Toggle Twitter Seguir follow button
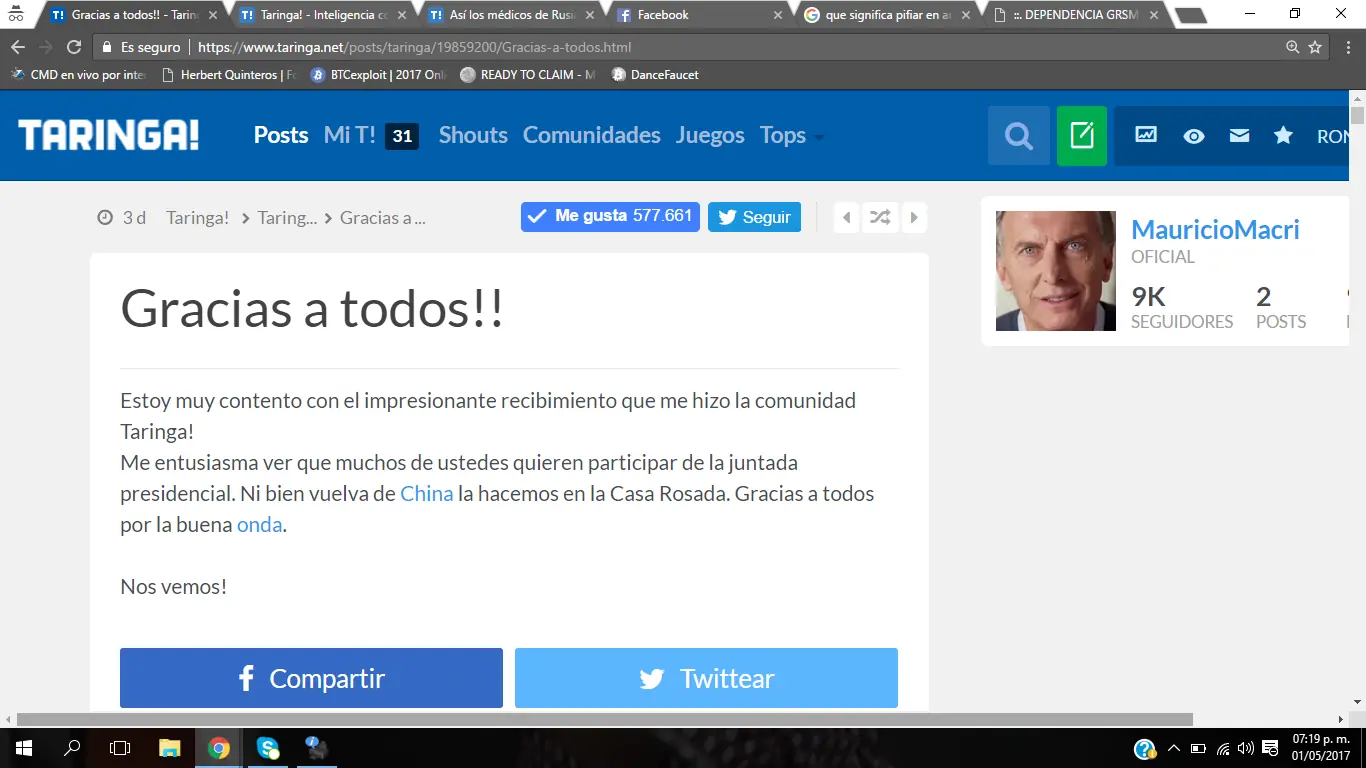The width and height of the screenshot is (1366, 768). coord(754,217)
